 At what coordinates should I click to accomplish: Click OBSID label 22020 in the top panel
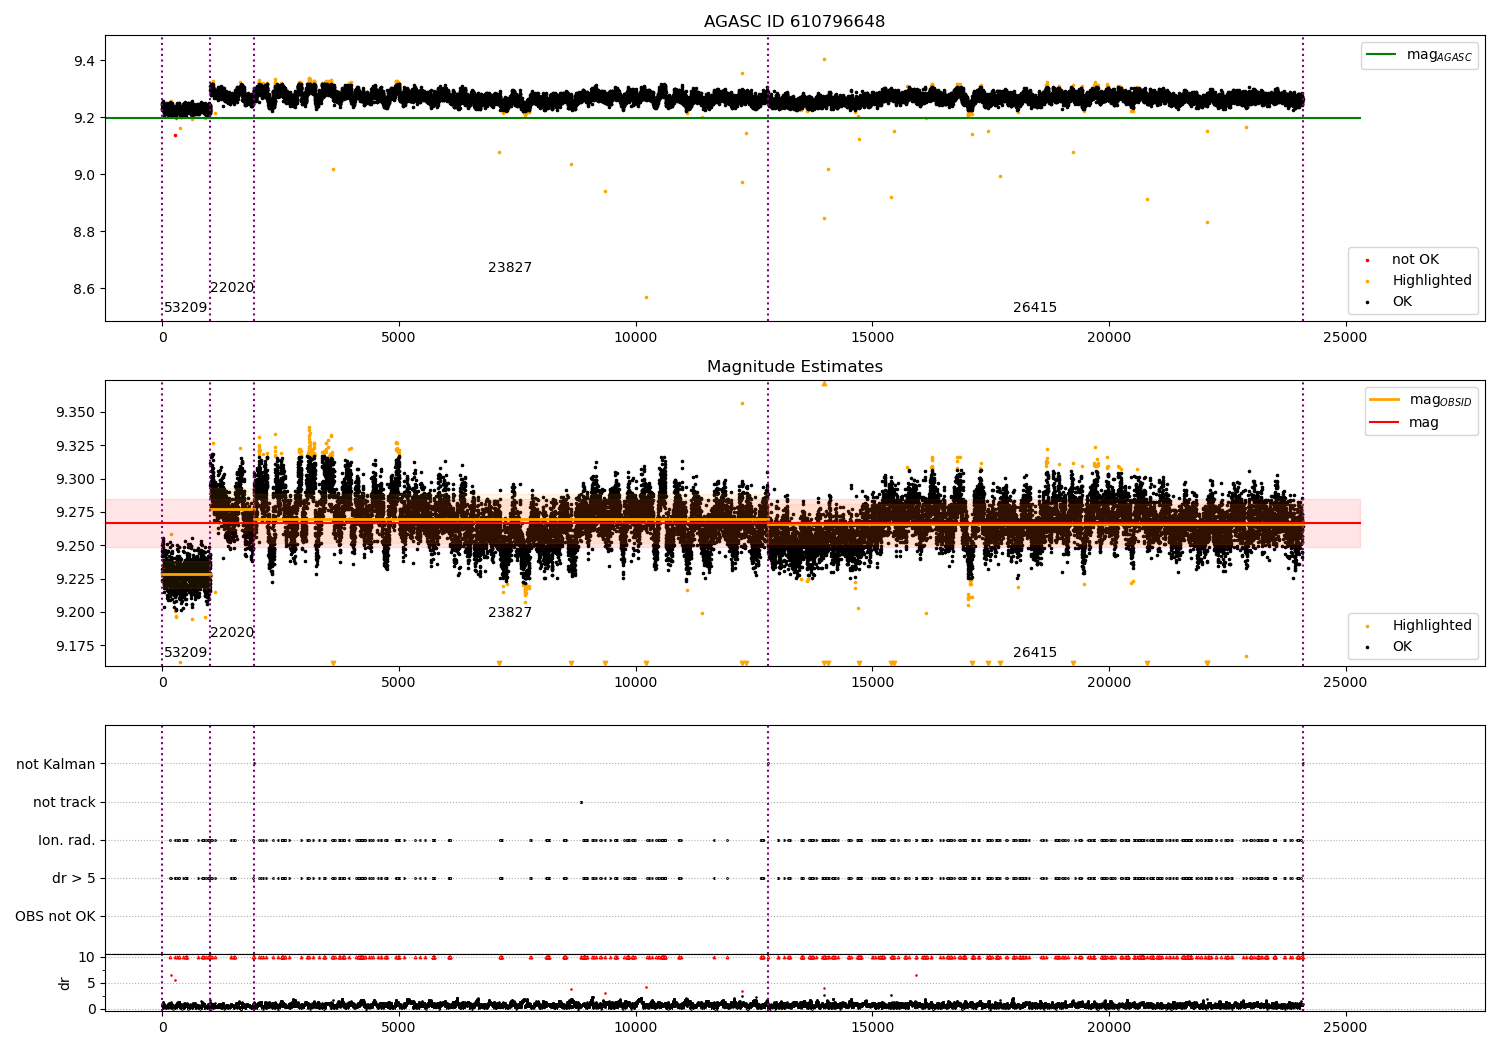(232, 288)
